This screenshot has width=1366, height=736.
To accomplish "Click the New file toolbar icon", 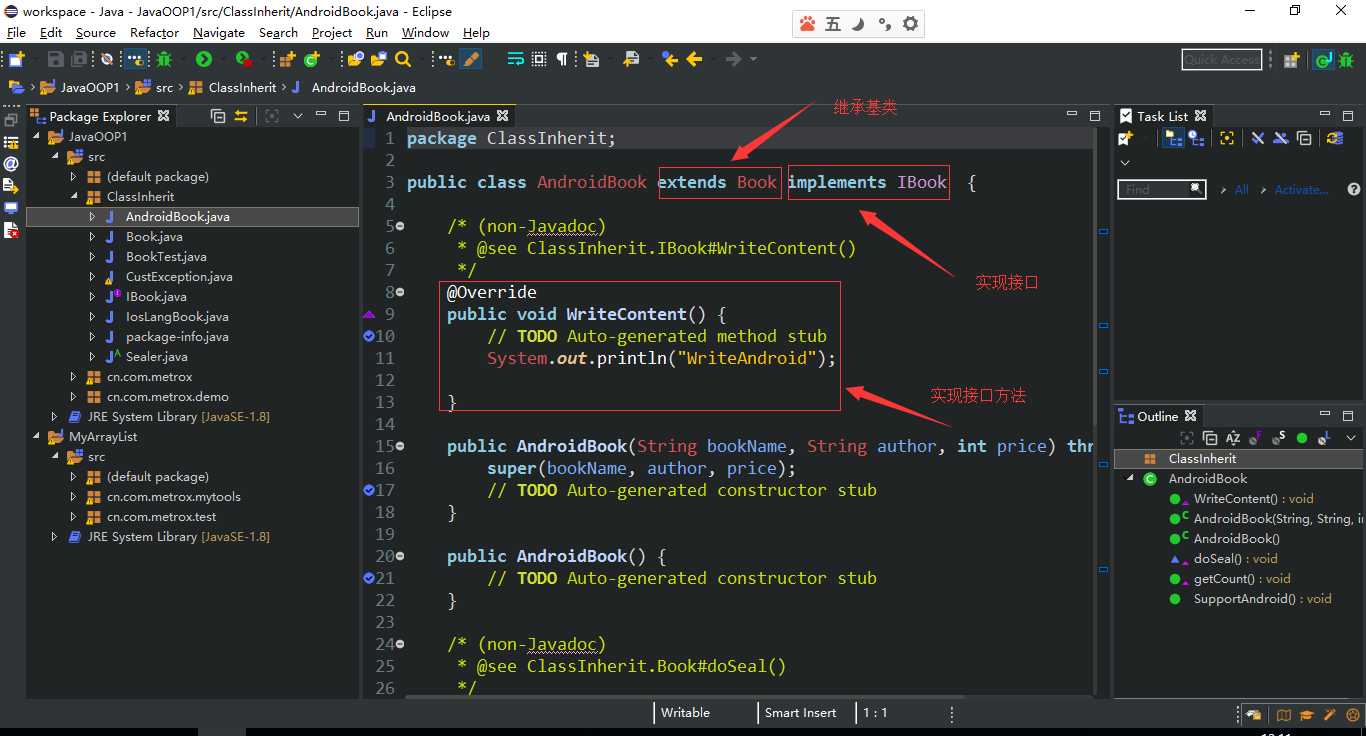I will coord(16,59).
